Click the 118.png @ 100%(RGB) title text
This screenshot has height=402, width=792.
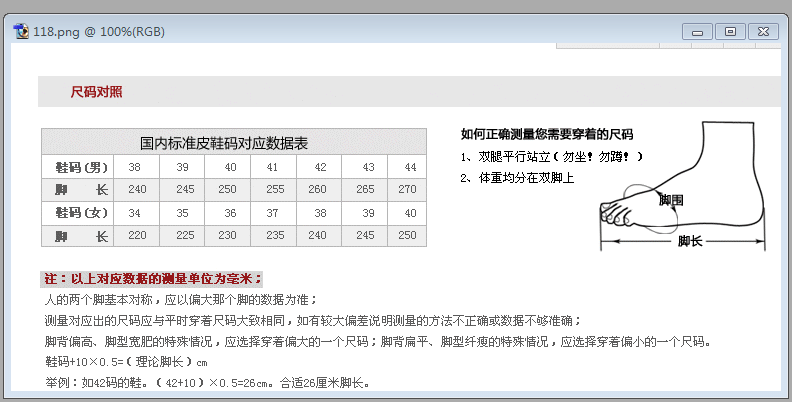tap(99, 32)
